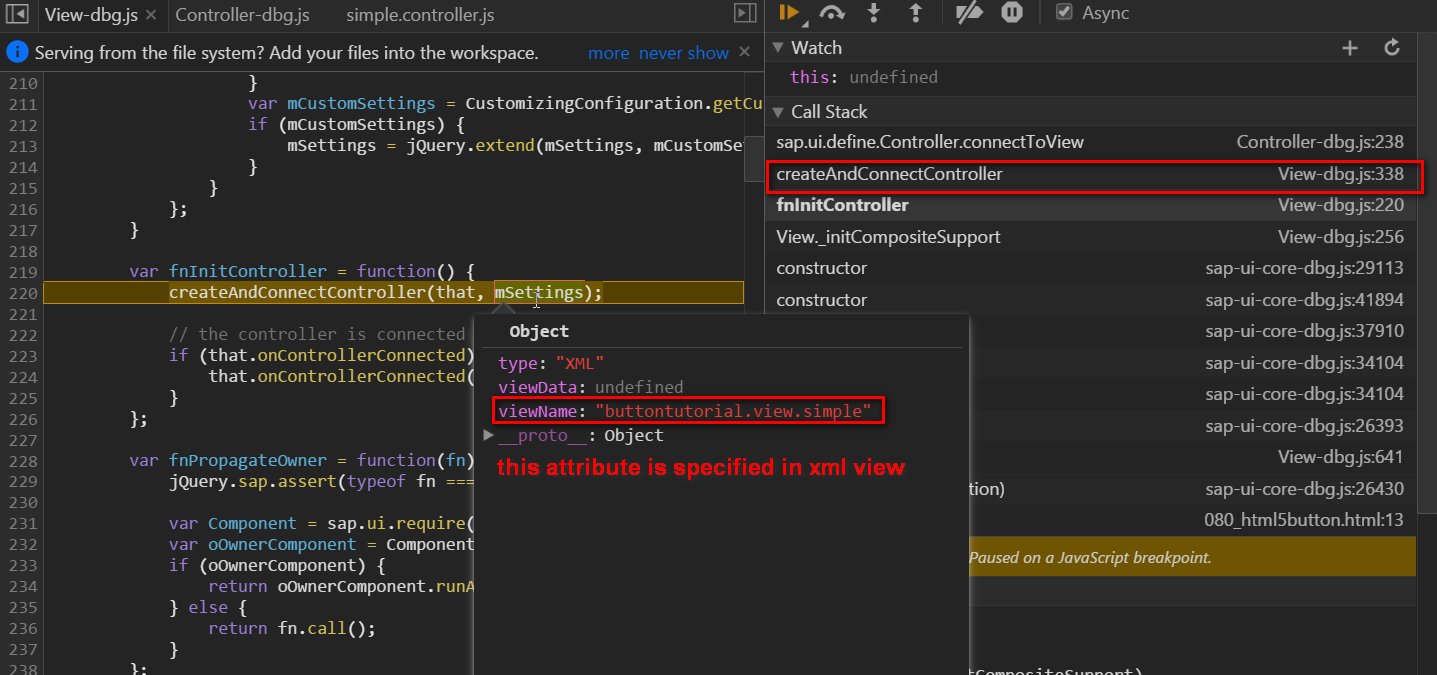Uncheck the Async checkbox
1437x675 pixels.
[1065, 13]
